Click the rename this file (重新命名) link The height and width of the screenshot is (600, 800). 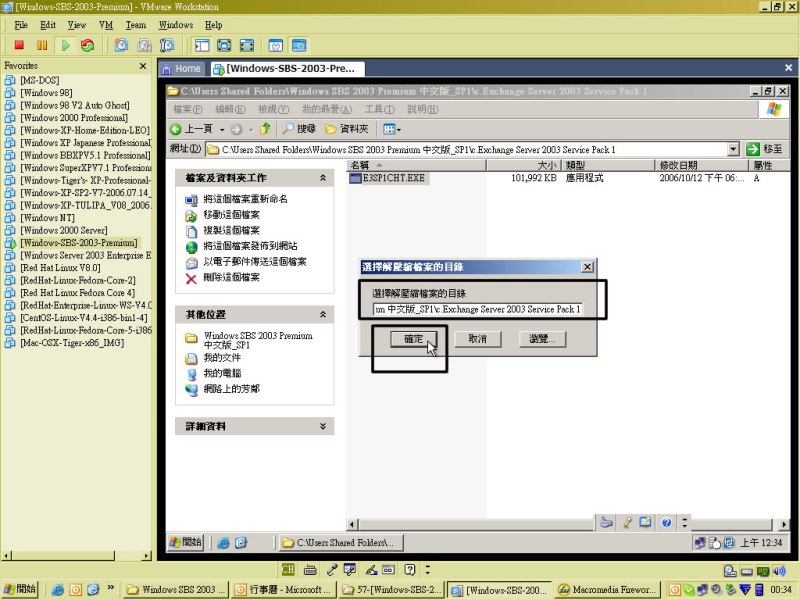point(245,199)
